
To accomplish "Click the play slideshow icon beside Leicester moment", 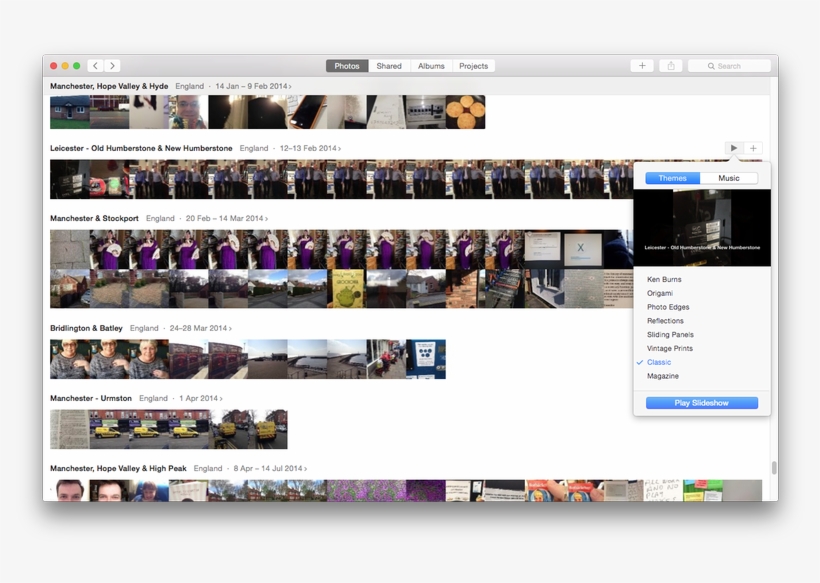I will [735, 147].
